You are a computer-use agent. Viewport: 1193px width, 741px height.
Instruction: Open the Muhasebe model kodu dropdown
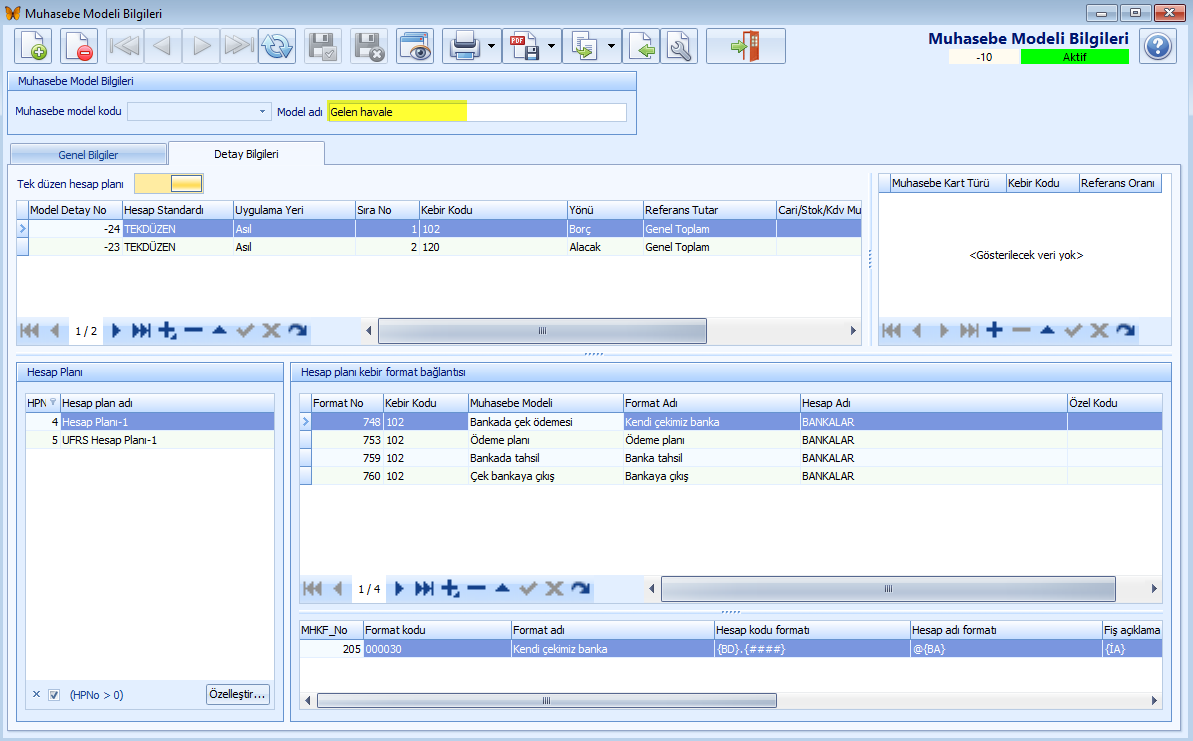click(262, 111)
